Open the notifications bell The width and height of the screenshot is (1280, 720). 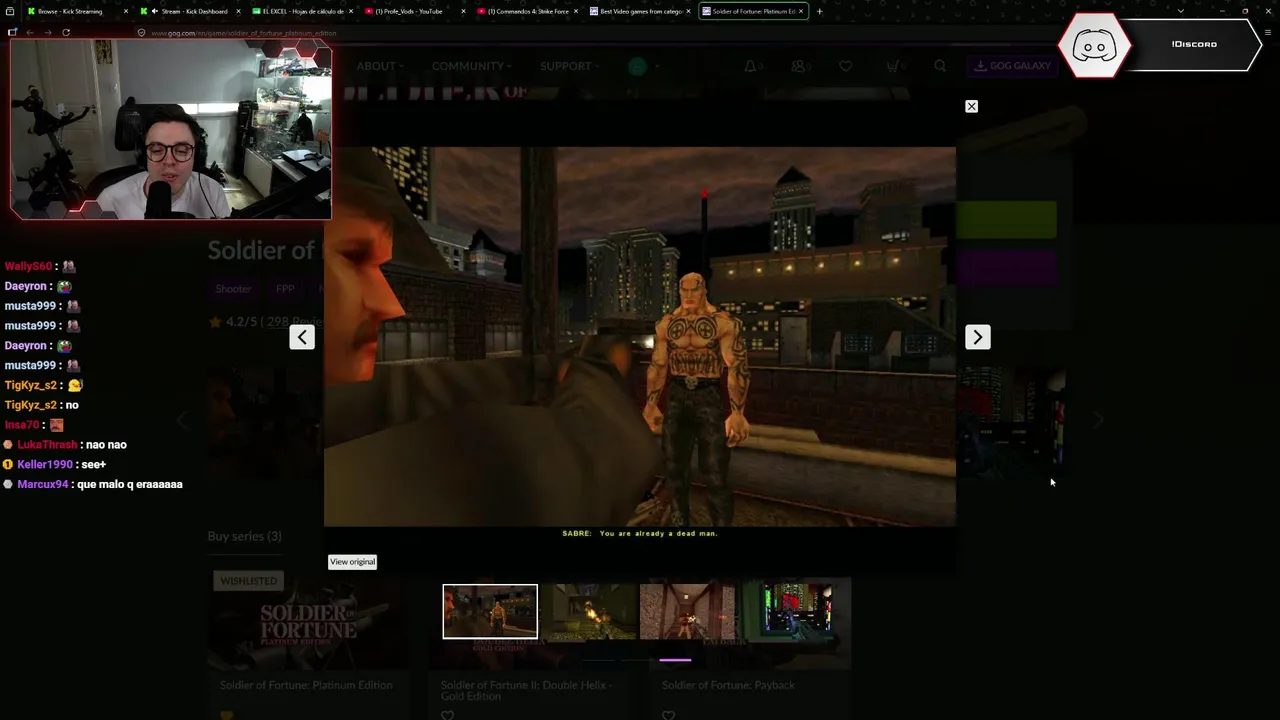[x=751, y=66]
